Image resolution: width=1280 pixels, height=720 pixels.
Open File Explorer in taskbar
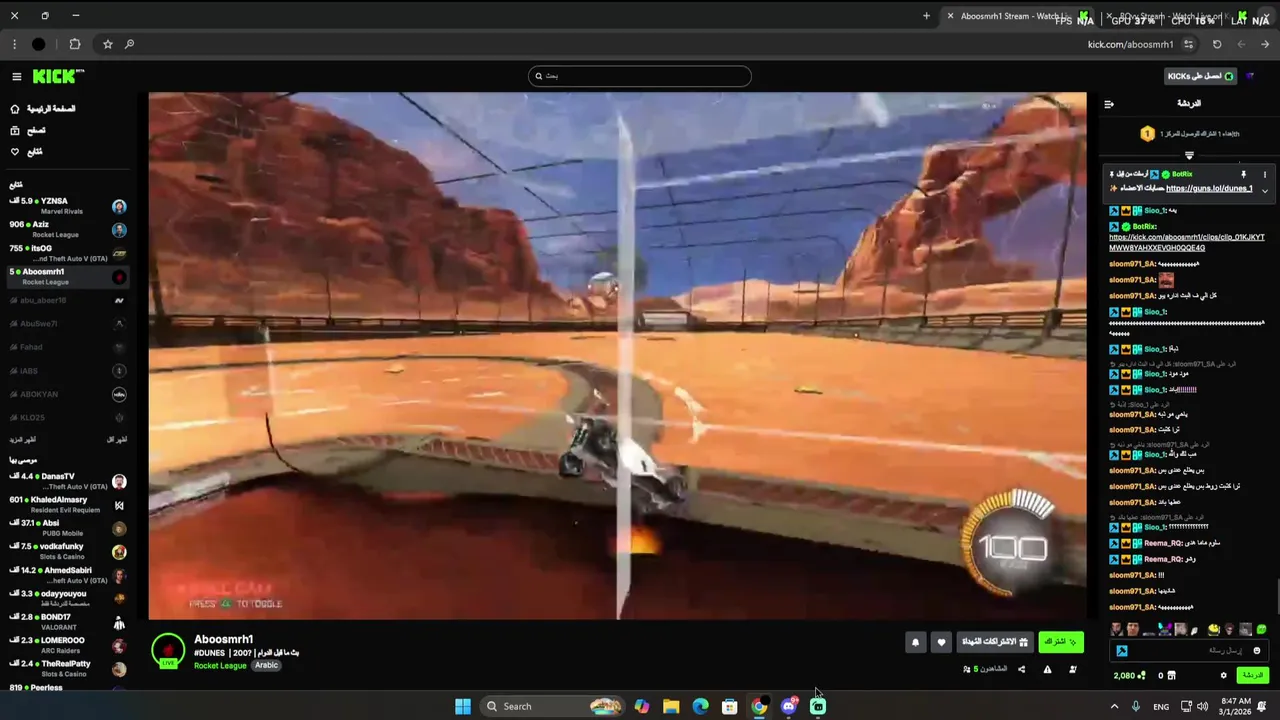(671, 706)
